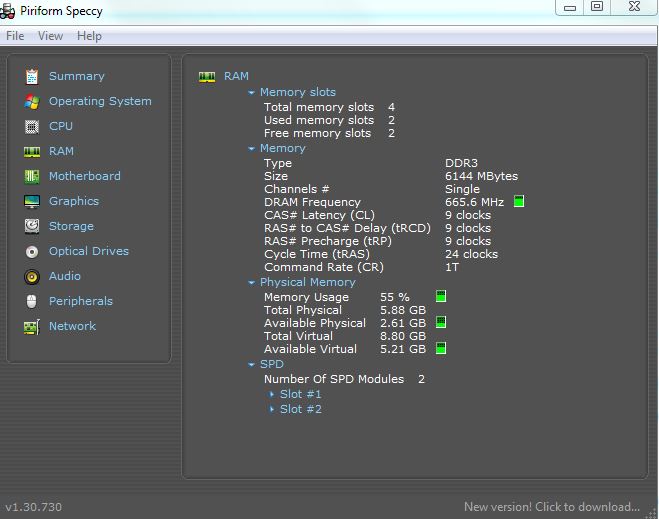
Task: Click the Number Of SPD Modules row
Action: point(345,379)
